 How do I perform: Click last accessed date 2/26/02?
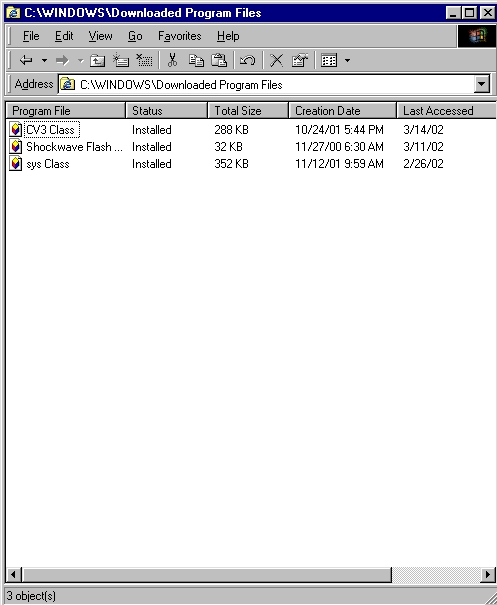coord(423,164)
